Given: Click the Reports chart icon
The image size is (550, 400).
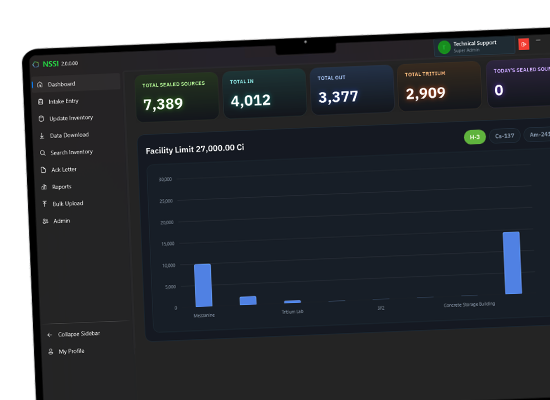Looking at the screenshot, I should pyautogui.click(x=44, y=187).
